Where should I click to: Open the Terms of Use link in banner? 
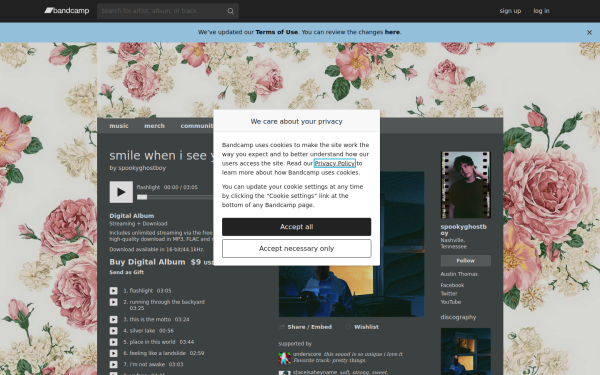277,32
